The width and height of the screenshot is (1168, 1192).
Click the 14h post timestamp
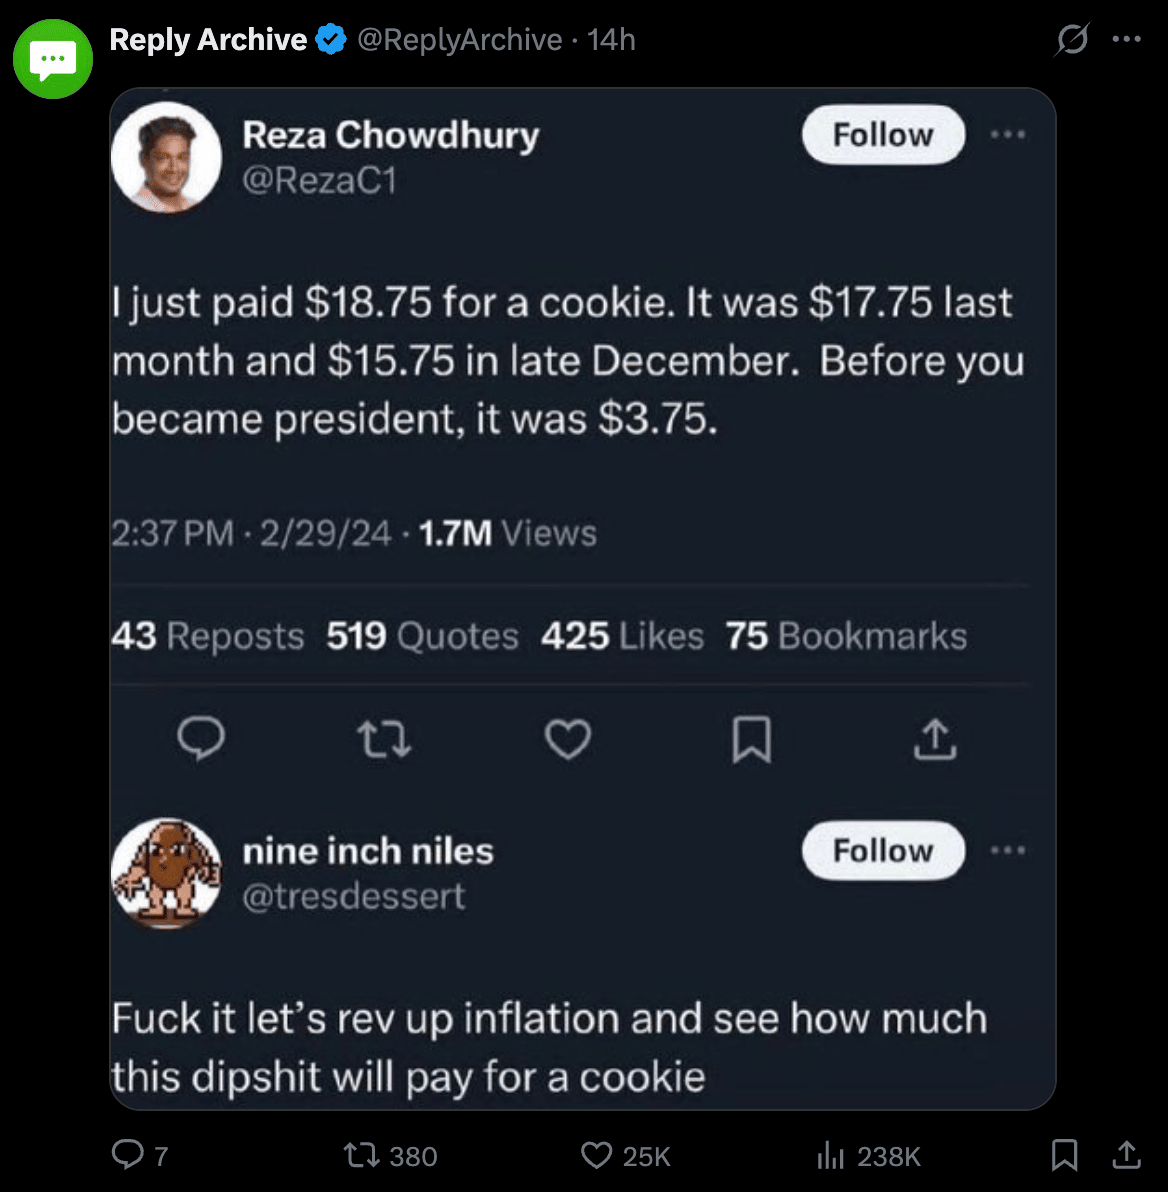pos(611,40)
